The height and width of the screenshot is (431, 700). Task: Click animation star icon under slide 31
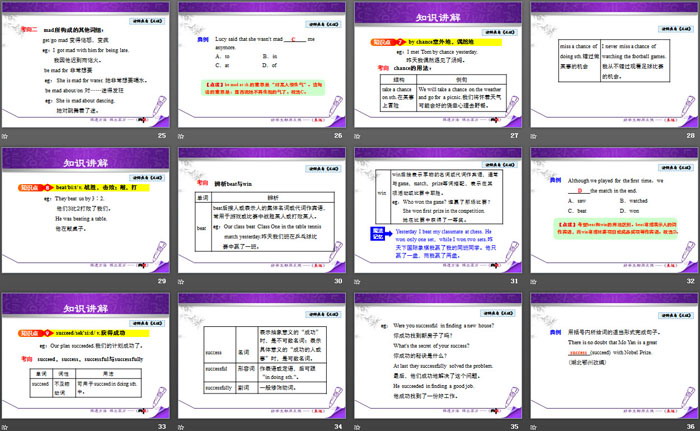click(x=357, y=282)
